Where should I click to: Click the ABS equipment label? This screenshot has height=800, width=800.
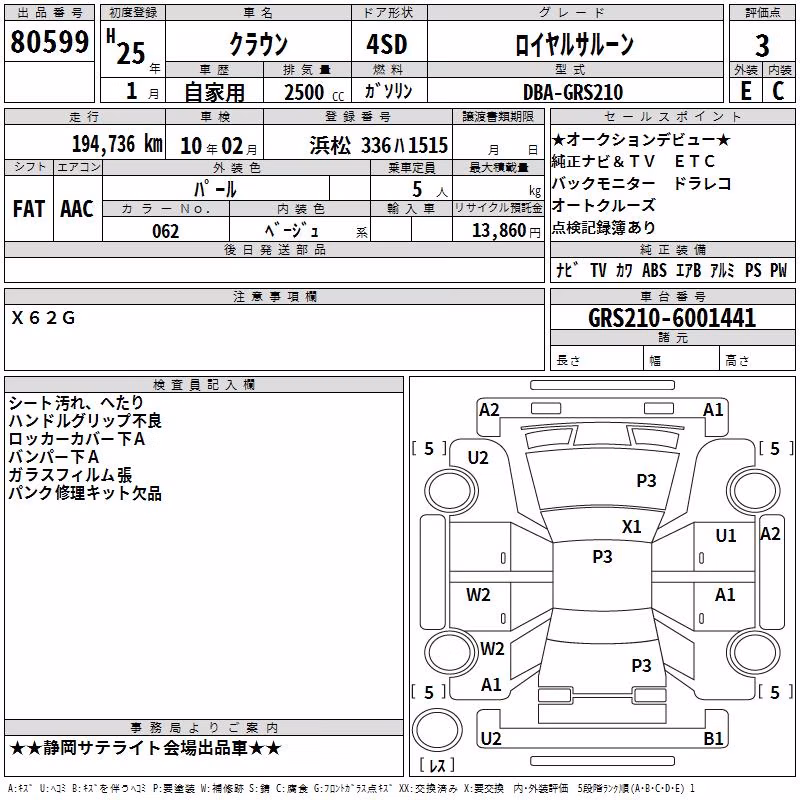[654, 270]
